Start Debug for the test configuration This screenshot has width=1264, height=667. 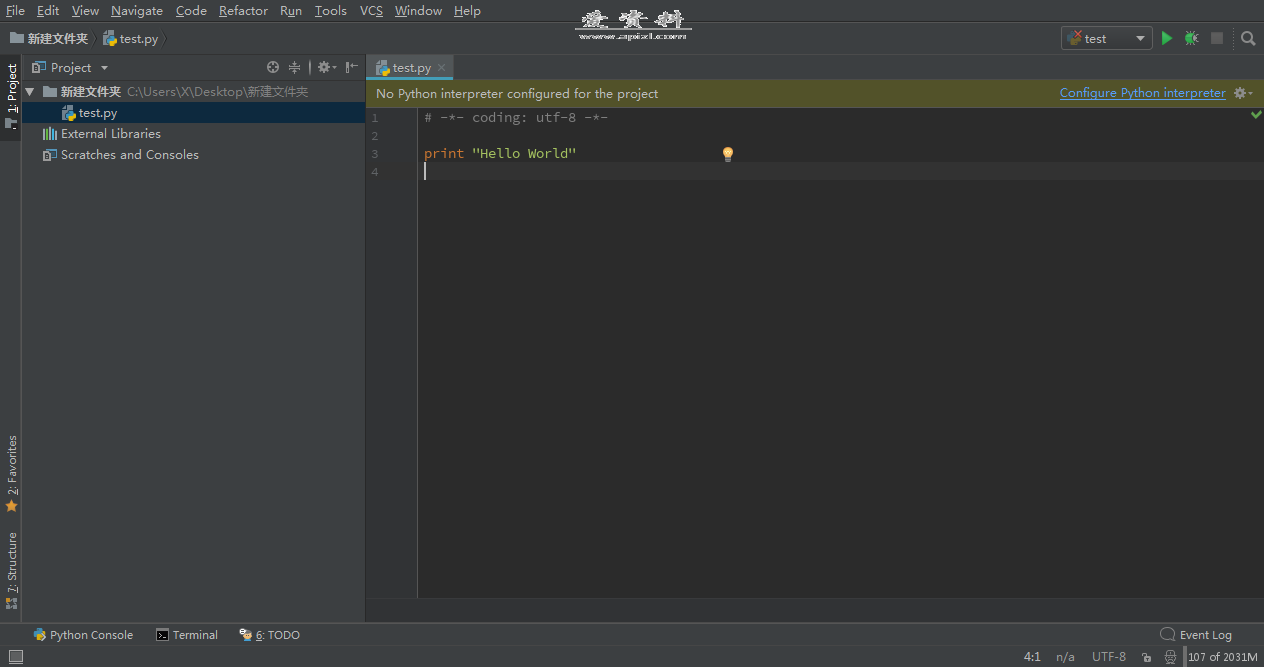(x=1190, y=37)
